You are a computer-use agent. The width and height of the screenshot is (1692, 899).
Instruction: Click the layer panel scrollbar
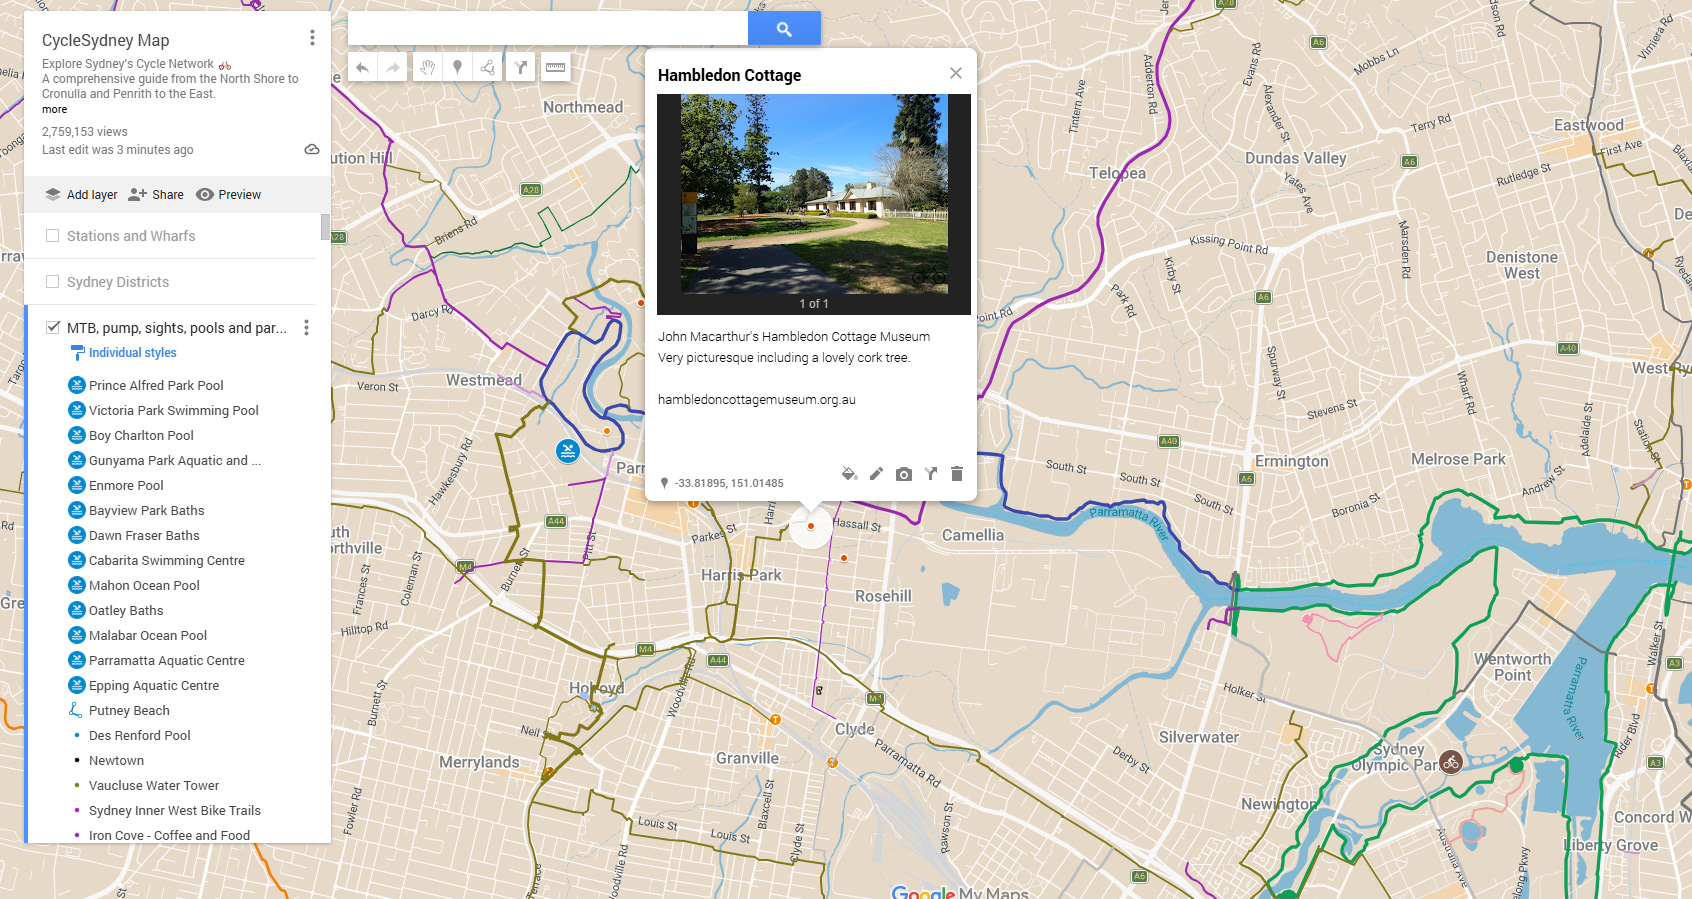(325, 227)
